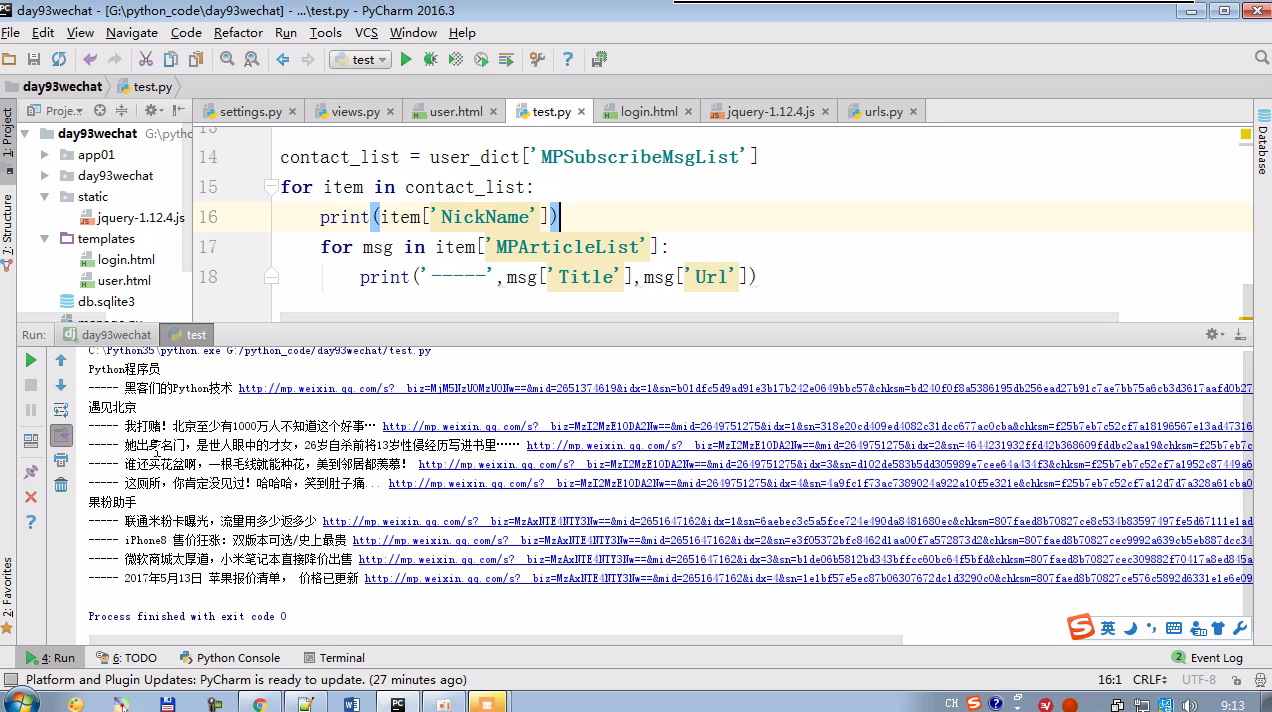The height and width of the screenshot is (712, 1272).
Task: Open Word from the Windows taskbar
Action: coord(352,704)
